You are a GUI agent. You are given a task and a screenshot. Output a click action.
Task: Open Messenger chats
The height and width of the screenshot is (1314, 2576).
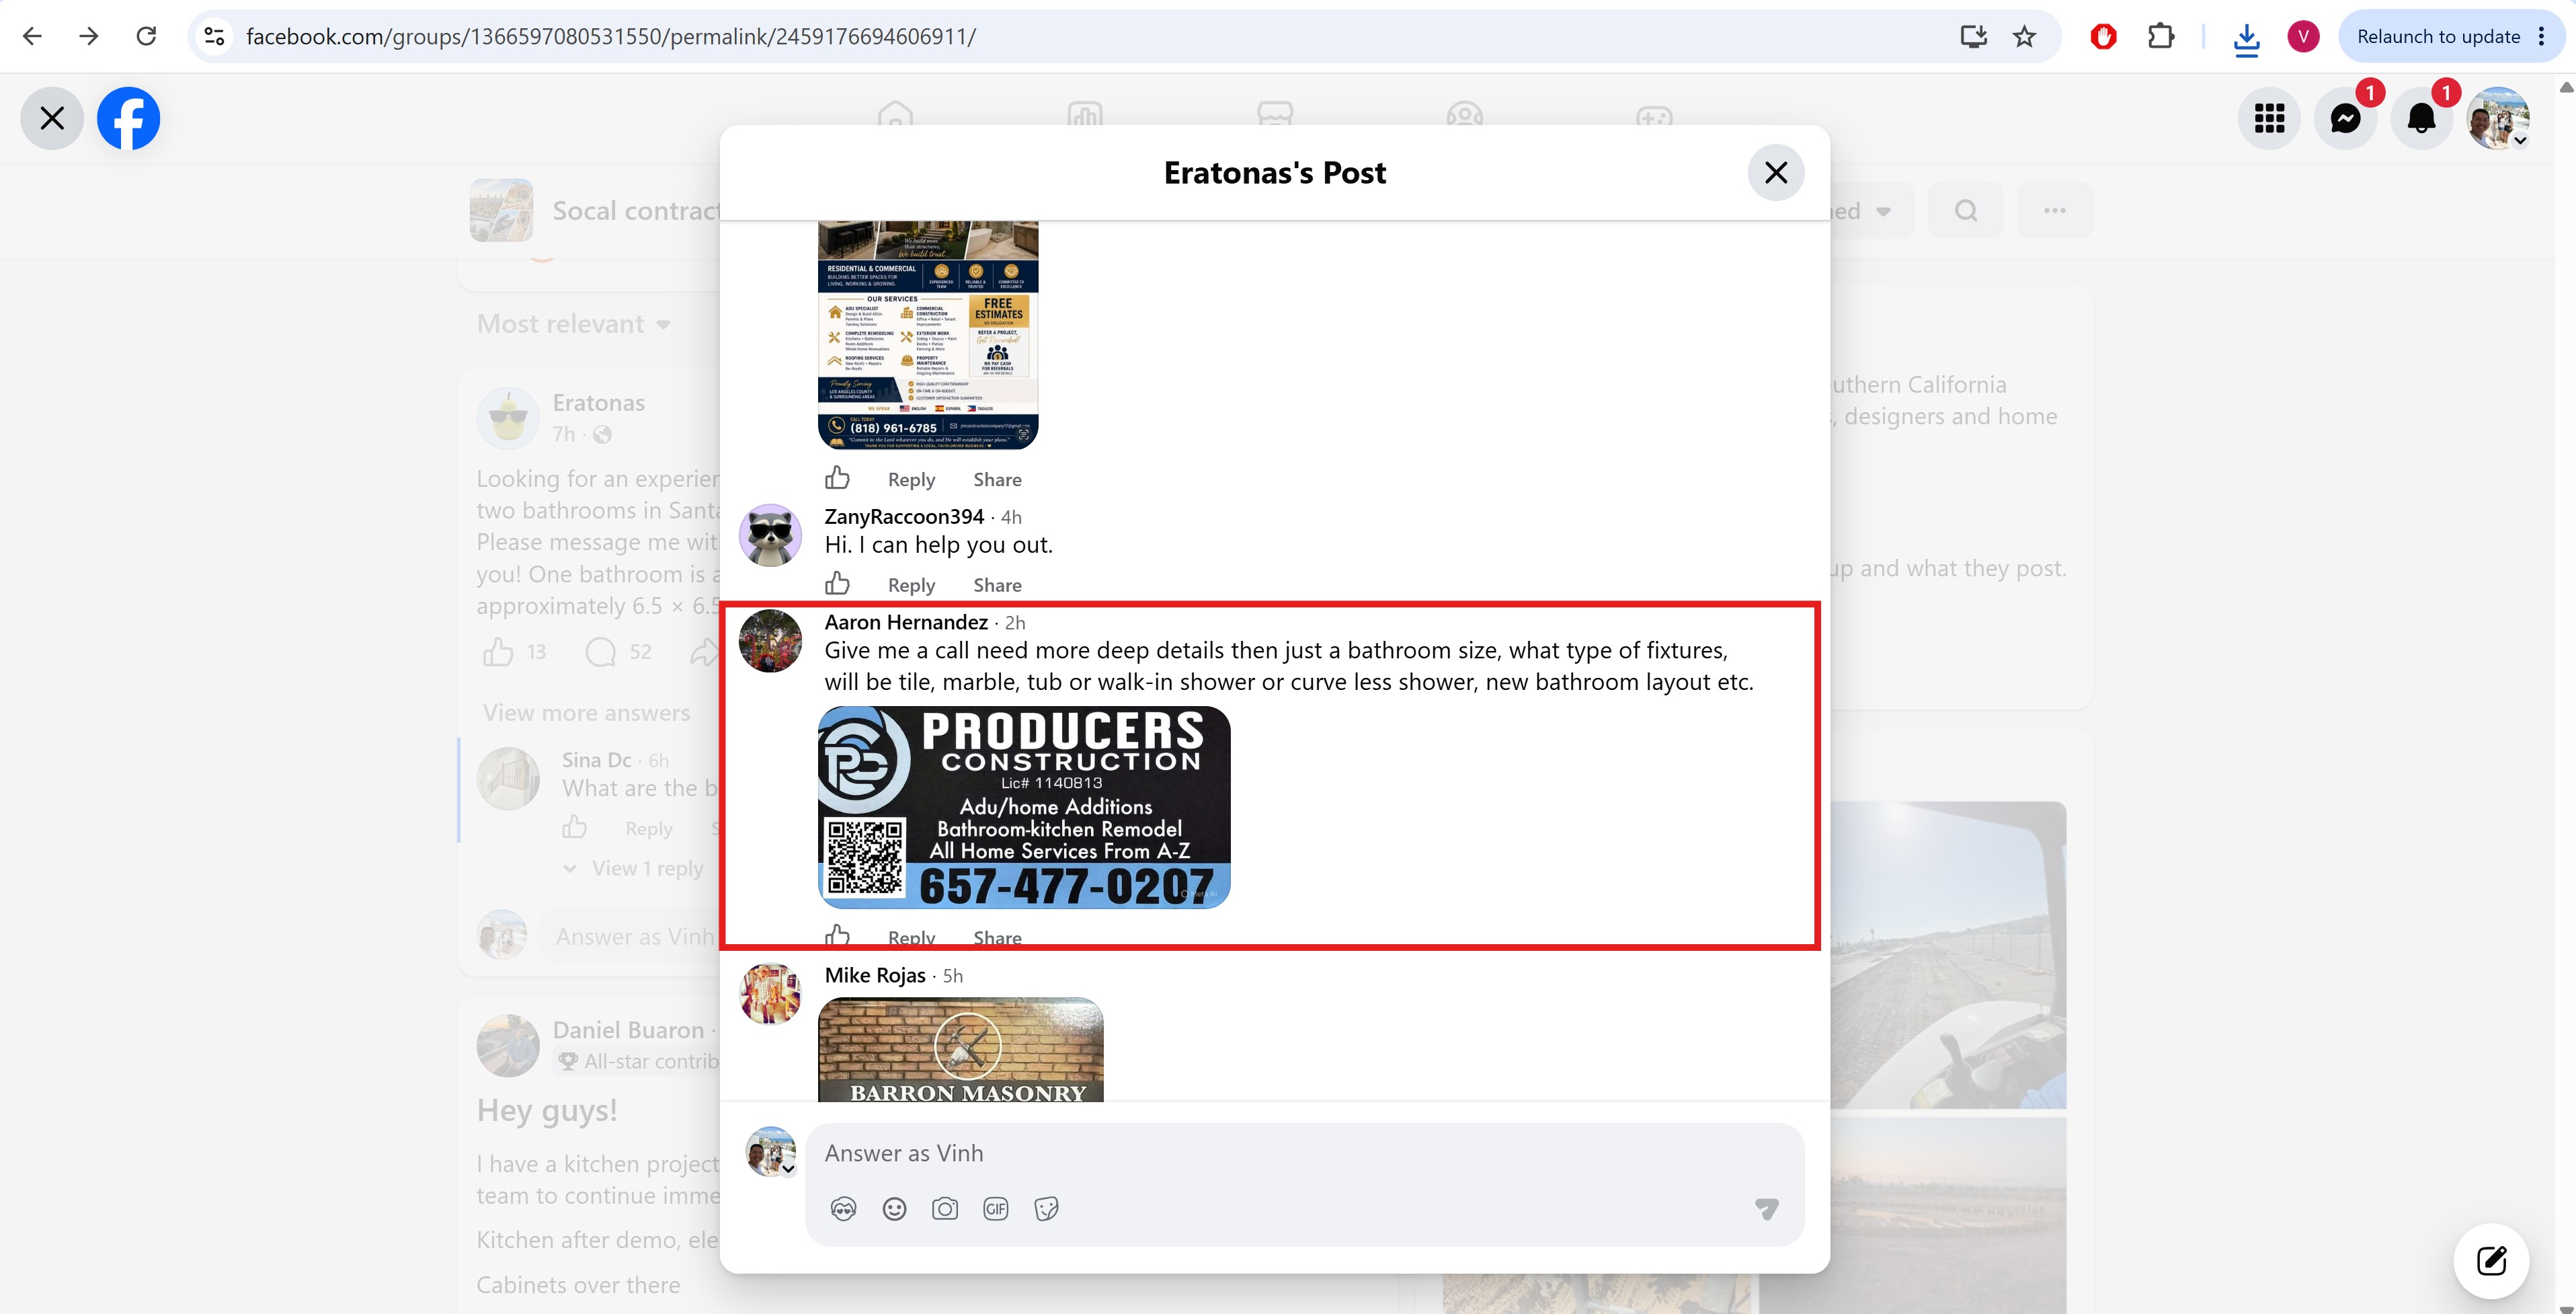click(x=2345, y=118)
